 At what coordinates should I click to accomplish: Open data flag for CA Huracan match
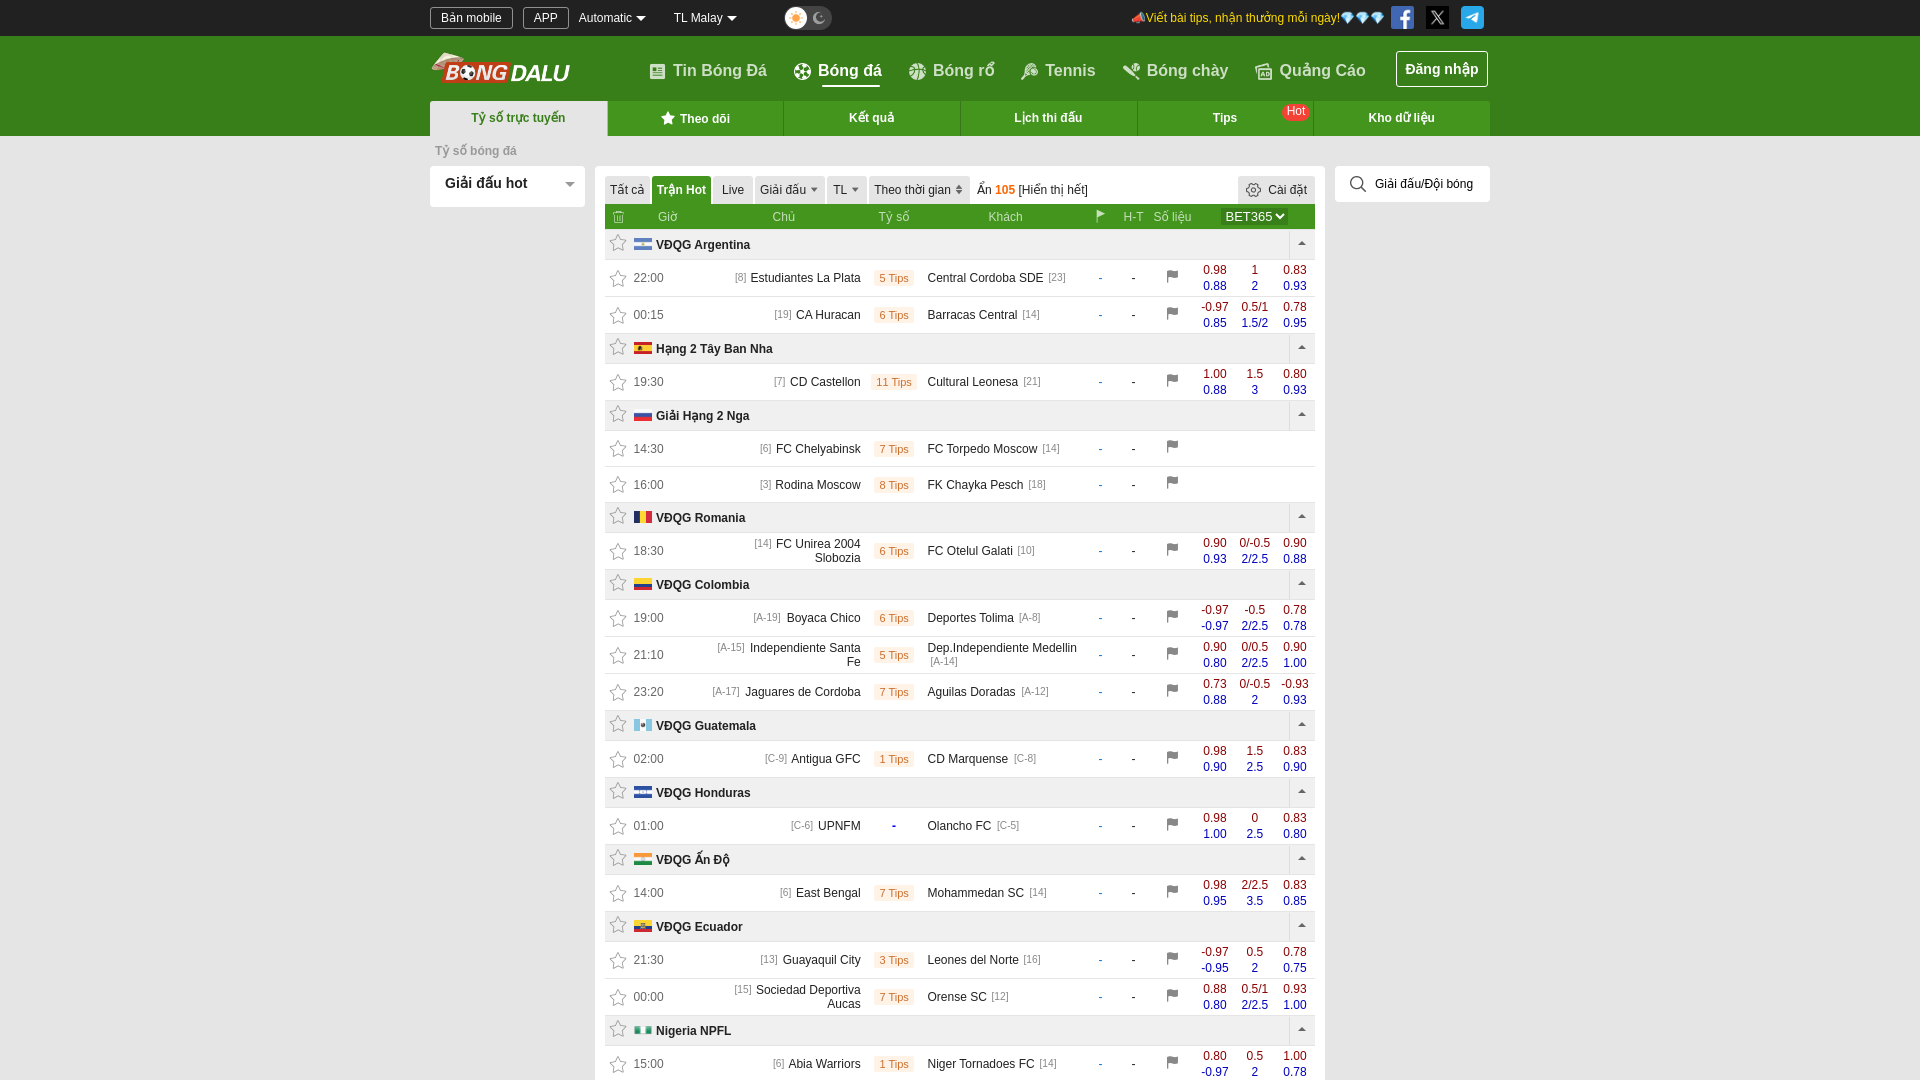tap(1172, 314)
